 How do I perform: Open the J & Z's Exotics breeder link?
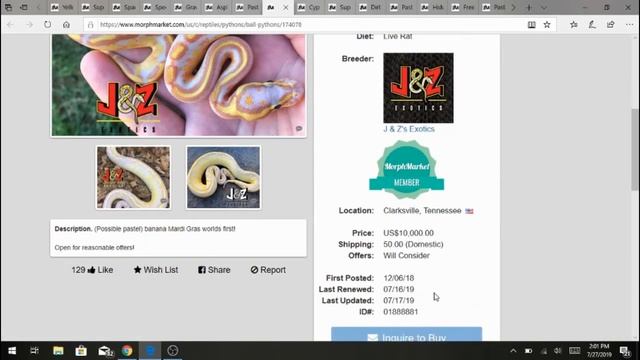pos(409,129)
